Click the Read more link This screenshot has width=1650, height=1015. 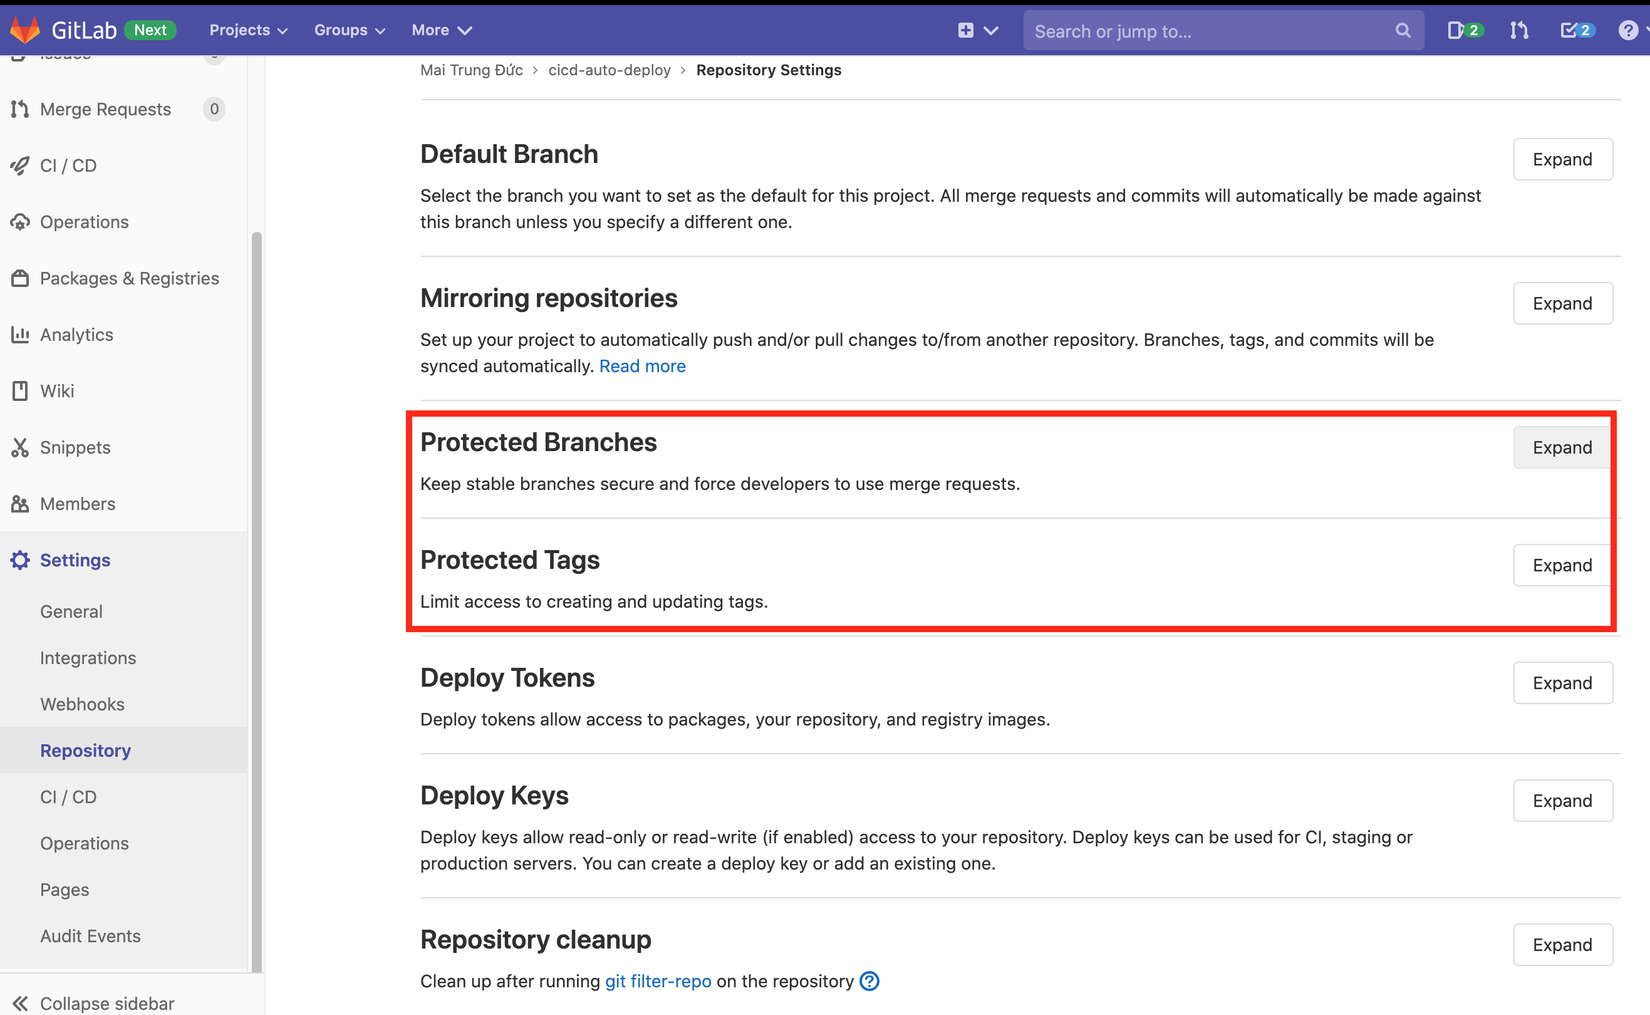coord(642,366)
